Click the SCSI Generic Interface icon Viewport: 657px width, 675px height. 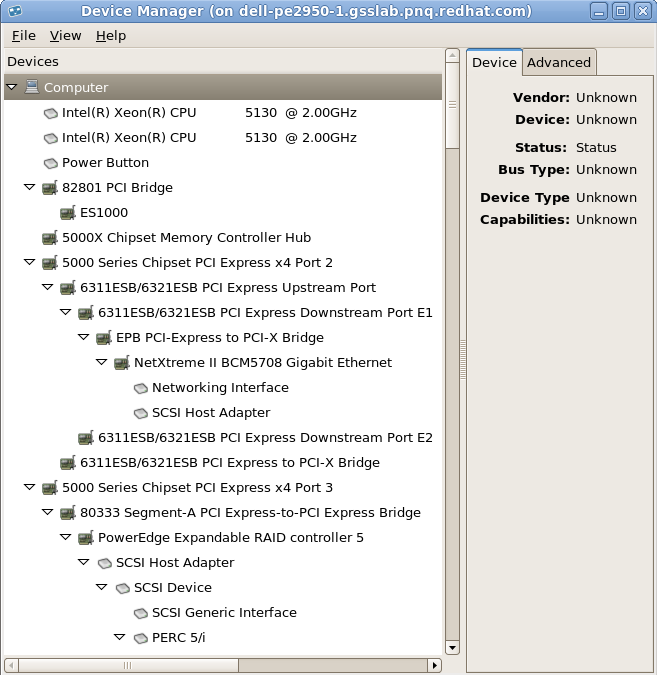coord(141,613)
